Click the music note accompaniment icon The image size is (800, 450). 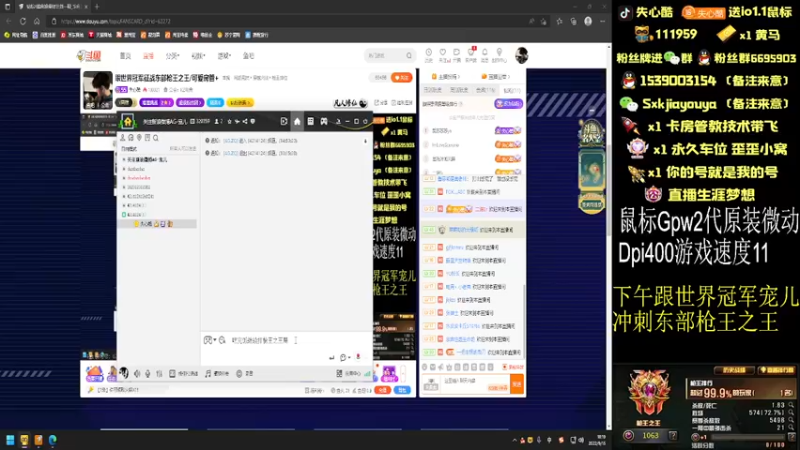(x=208, y=373)
